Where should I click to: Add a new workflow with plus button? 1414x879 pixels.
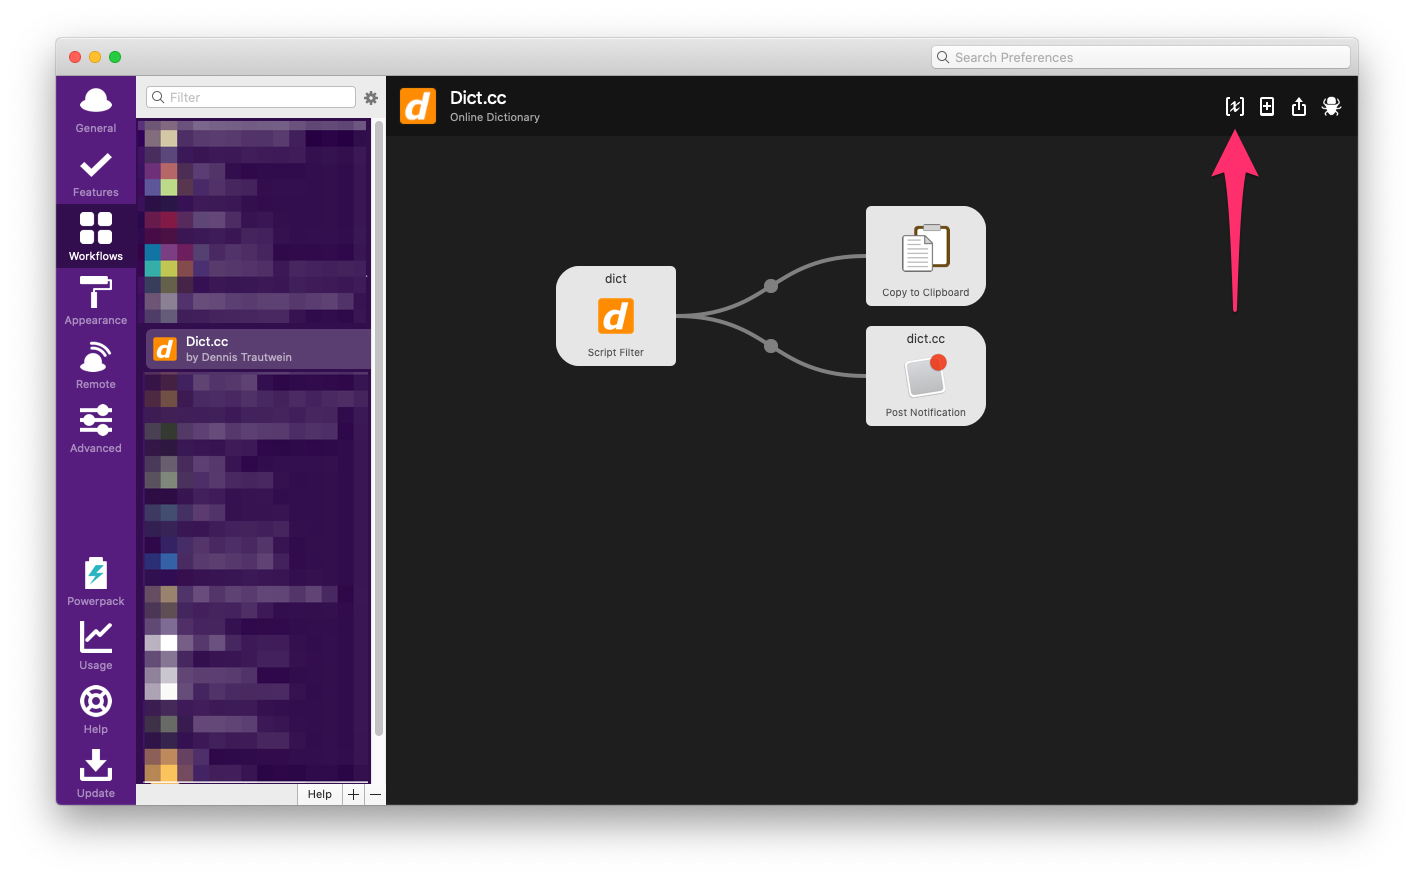[x=353, y=794]
